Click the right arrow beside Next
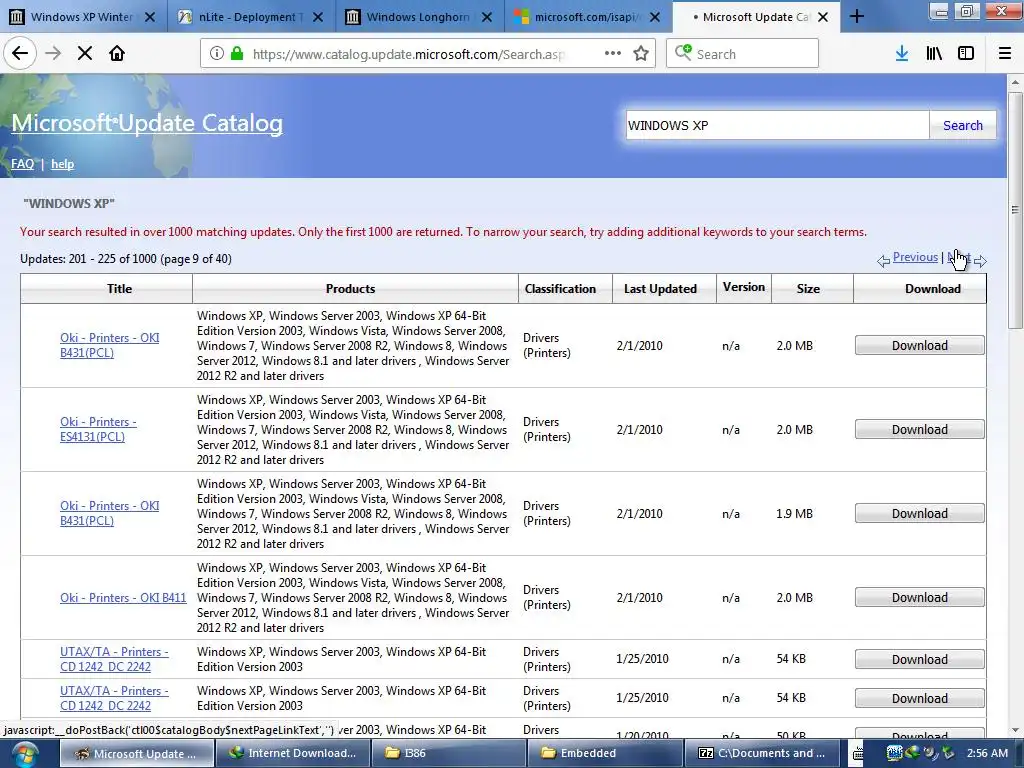1024x768 pixels. tap(980, 261)
